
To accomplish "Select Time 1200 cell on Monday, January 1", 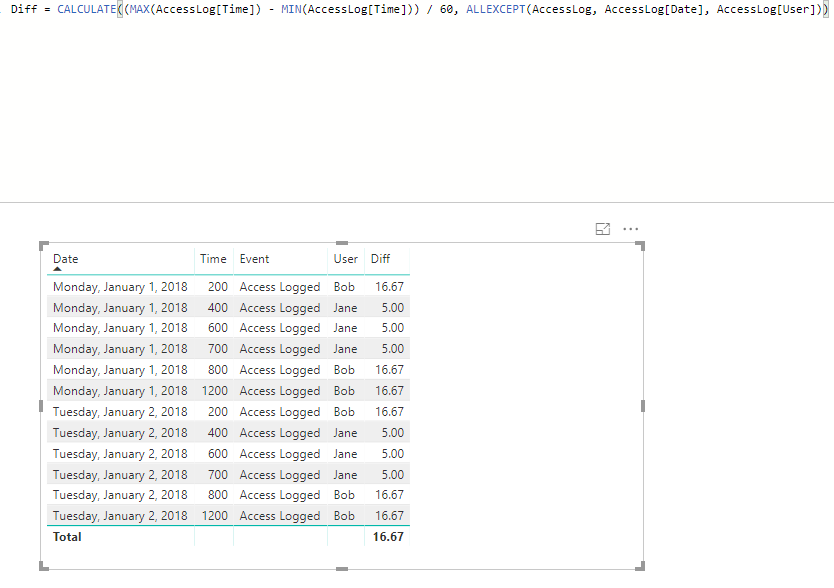I will click(215, 391).
